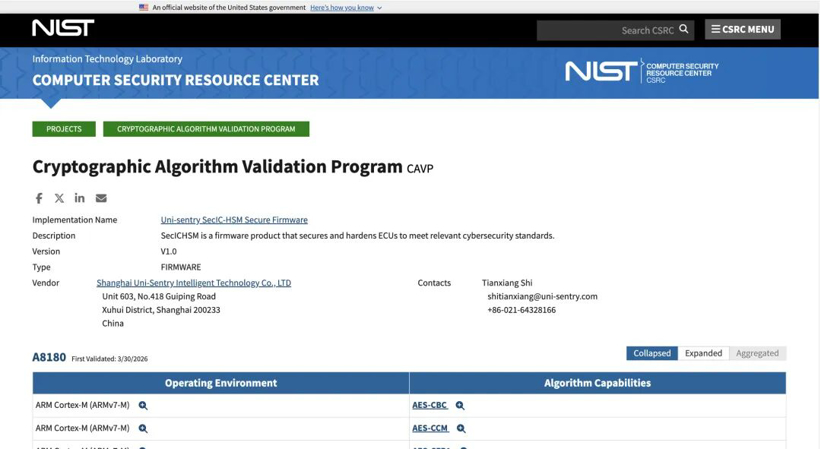
Task: Share page via Facebook icon
Action: pyautogui.click(x=39, y=198)
